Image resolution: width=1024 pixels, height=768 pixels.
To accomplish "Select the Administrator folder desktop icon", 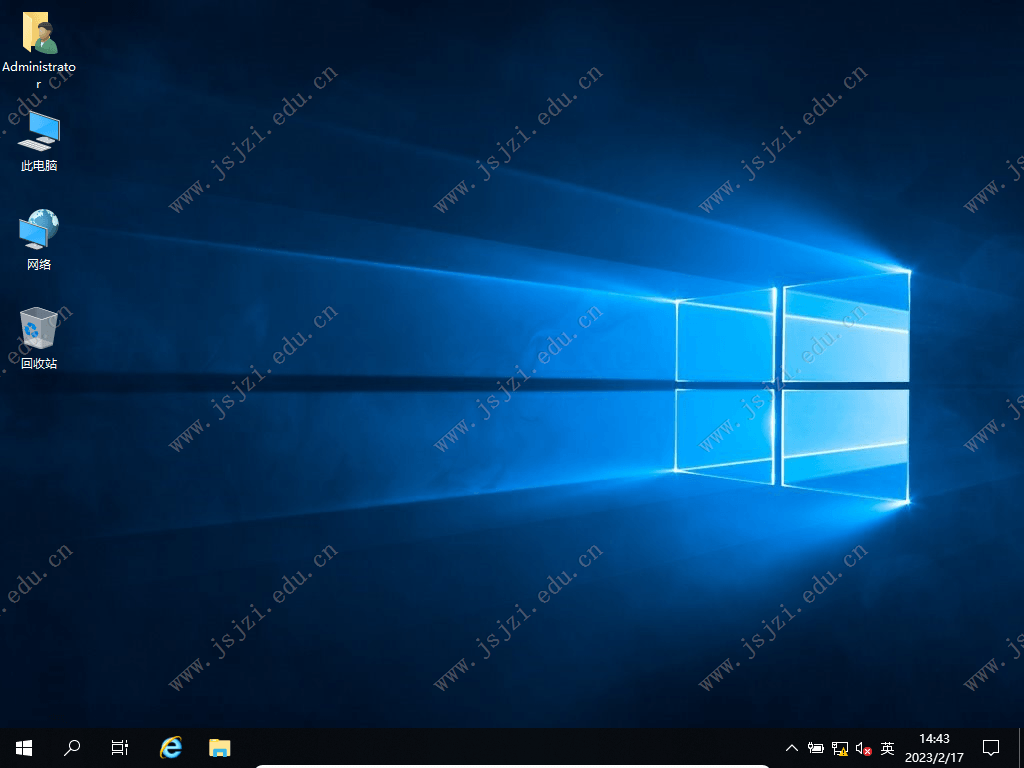I will pos(39,49).
